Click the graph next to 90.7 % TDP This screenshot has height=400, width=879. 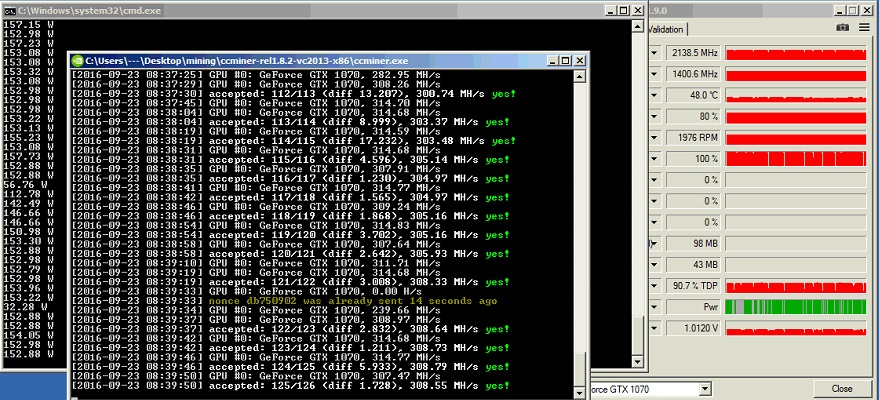pyautogui.click(x=795, y=286)
